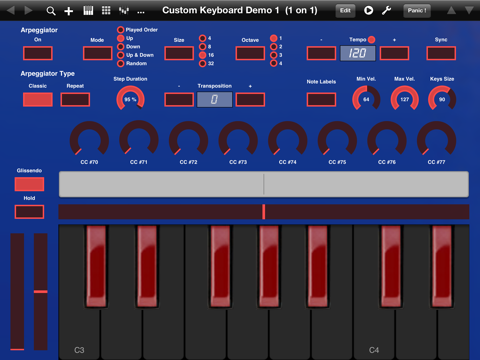
Task: Go back with the left arrow icon
Action: (11, 10)
